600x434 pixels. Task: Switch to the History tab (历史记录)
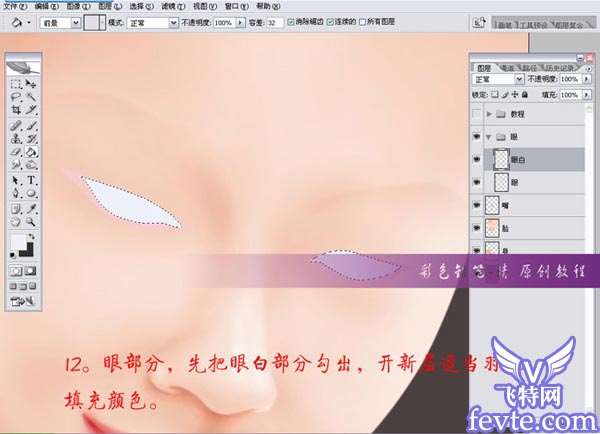click(560, 68)
